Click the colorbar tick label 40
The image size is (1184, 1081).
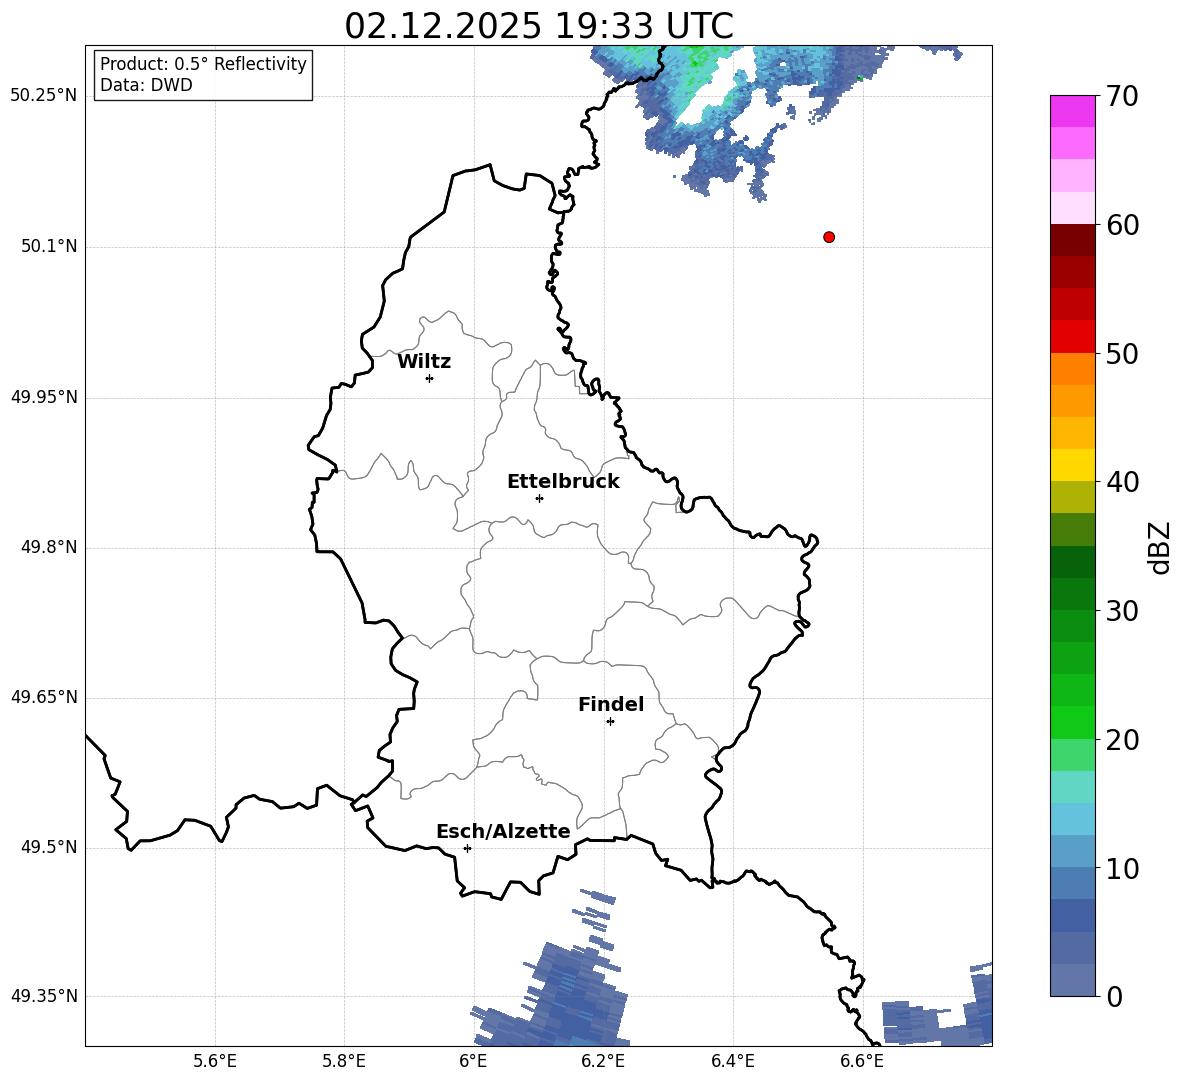[x=1122, y=482]
